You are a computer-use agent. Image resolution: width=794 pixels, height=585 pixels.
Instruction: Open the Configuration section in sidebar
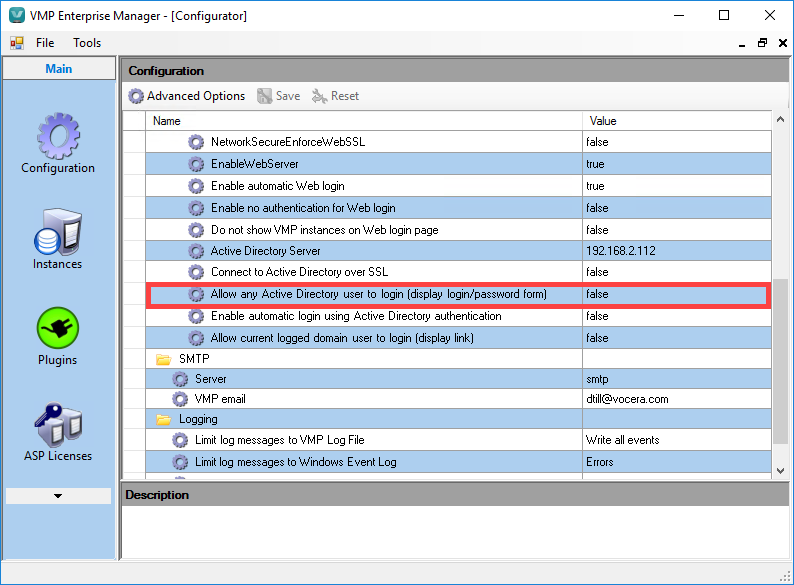58,143
